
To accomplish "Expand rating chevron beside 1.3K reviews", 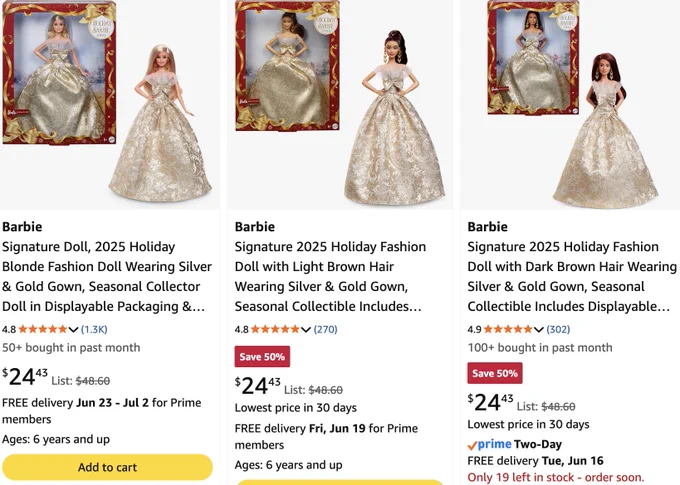I will point(73,330).
